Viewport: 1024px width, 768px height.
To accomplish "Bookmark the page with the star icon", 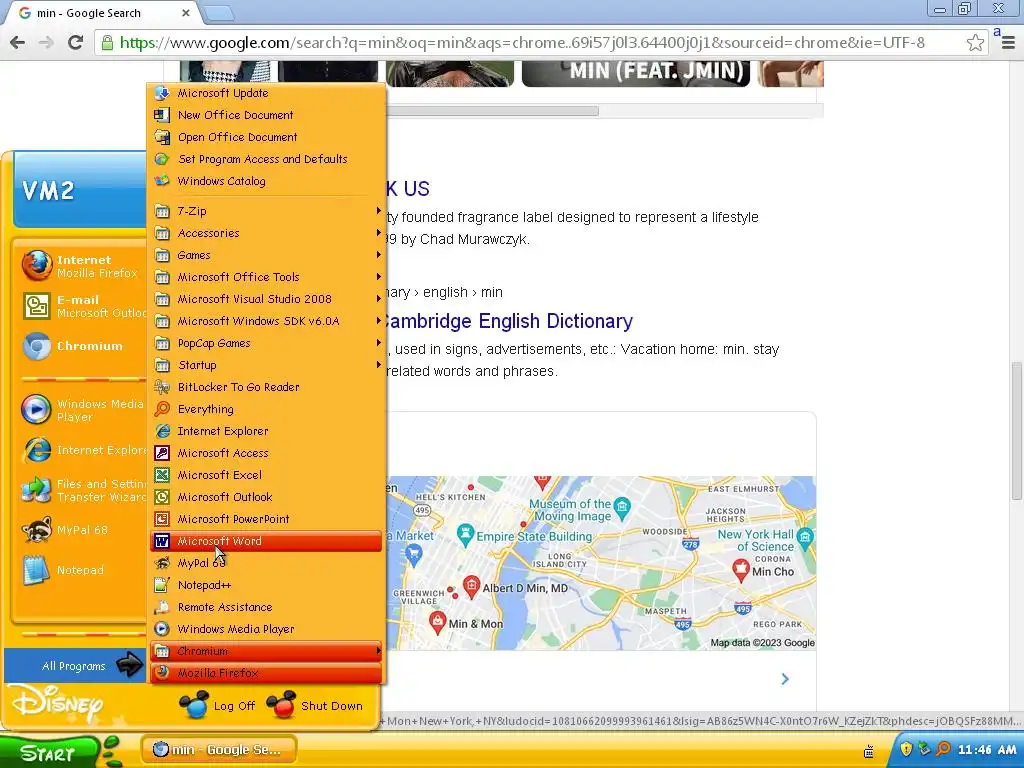I will click(x=975, y=43).
